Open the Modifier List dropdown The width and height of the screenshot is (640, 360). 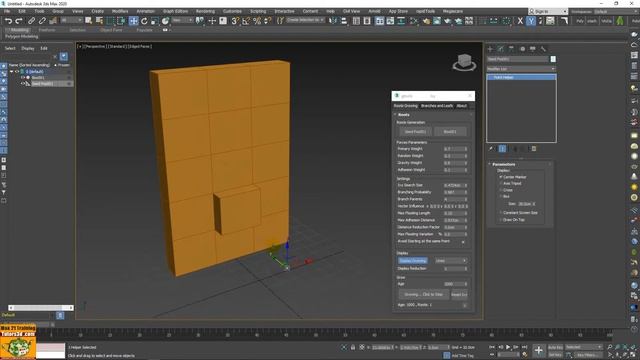(521, 69)
